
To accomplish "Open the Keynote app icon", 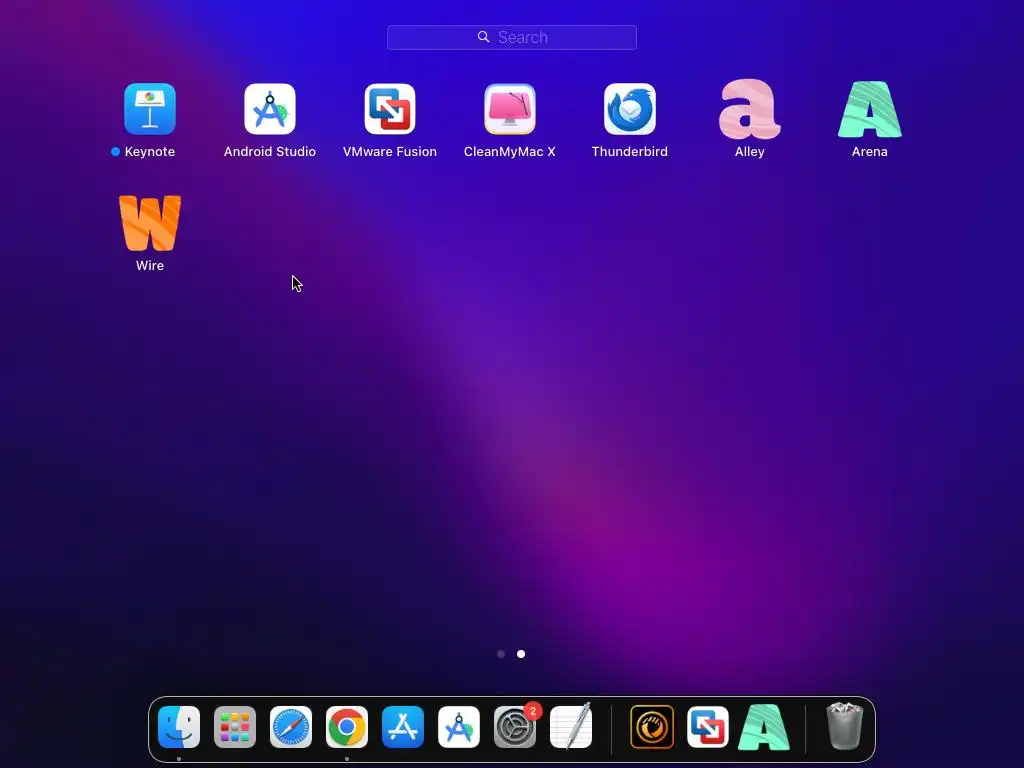I will point(150,109).
